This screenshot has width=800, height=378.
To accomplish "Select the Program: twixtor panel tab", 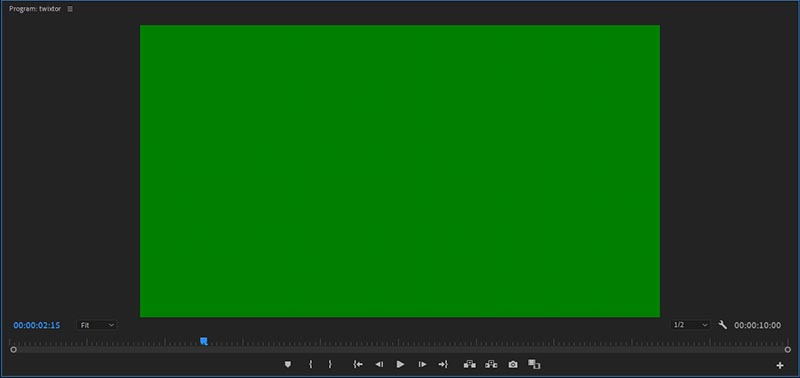I will (35, 9).
